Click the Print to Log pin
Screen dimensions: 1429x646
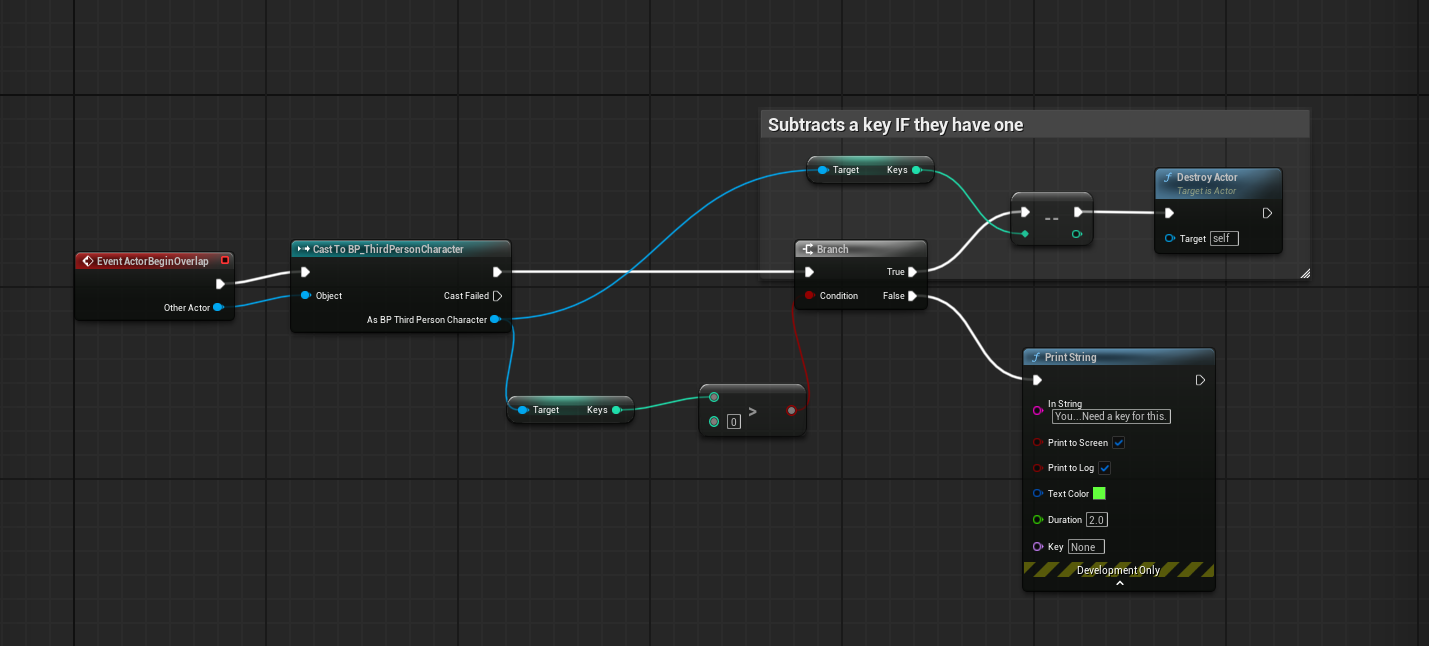coord(1038,468)
